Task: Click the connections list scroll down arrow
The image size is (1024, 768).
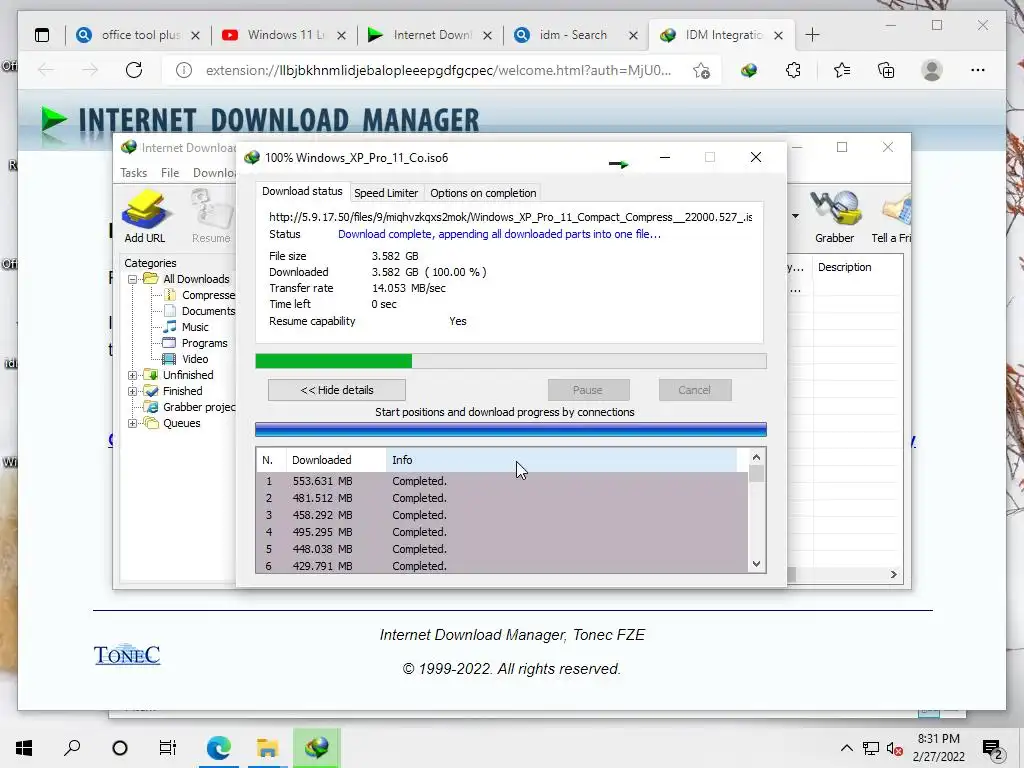Action: pyautogui.click(x=756, y=564)
